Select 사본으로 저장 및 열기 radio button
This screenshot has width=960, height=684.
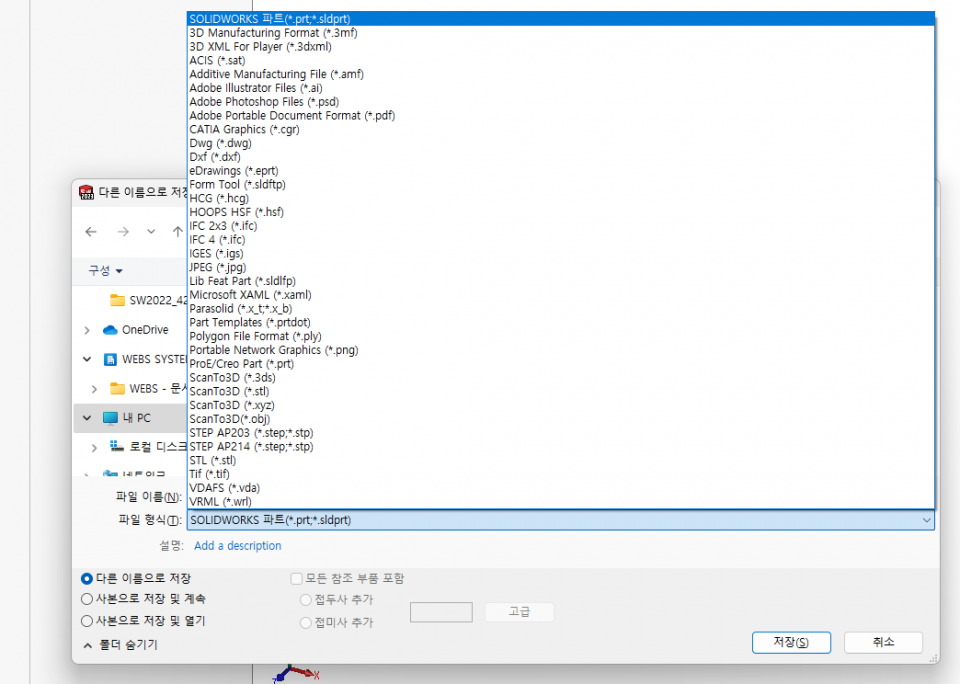pos(87,621)
